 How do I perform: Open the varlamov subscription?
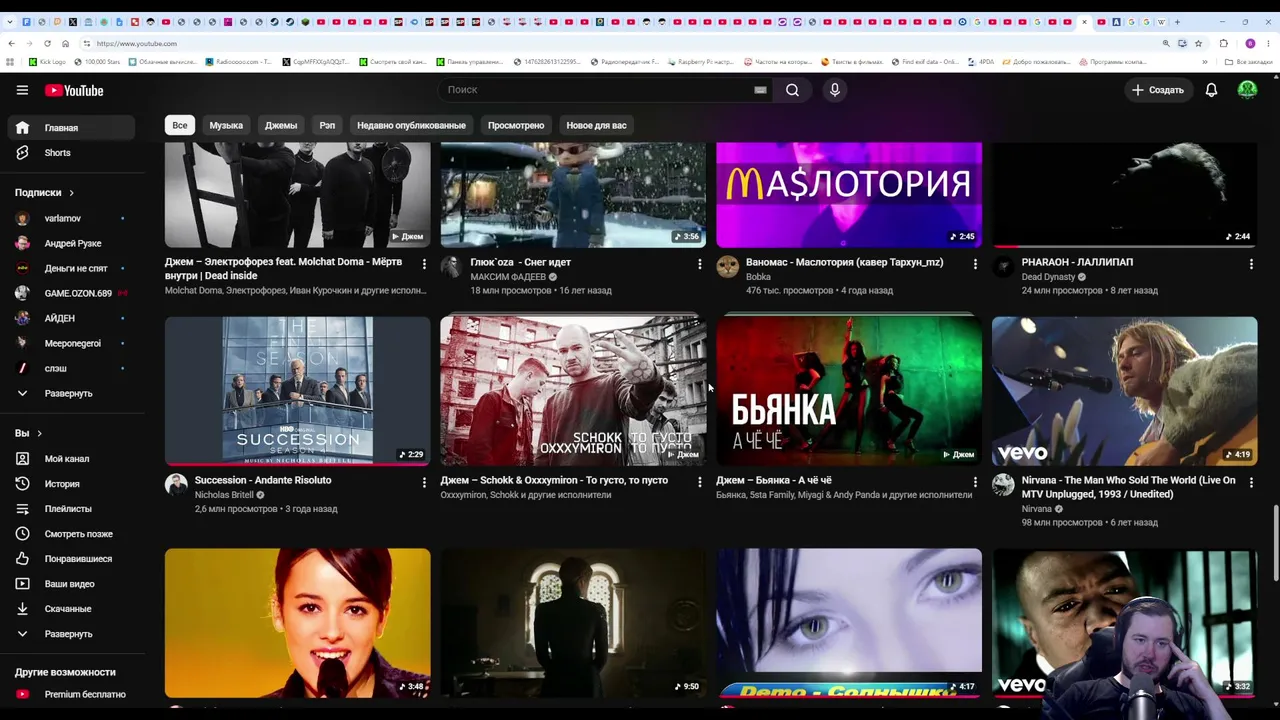[x=71, y=219]
